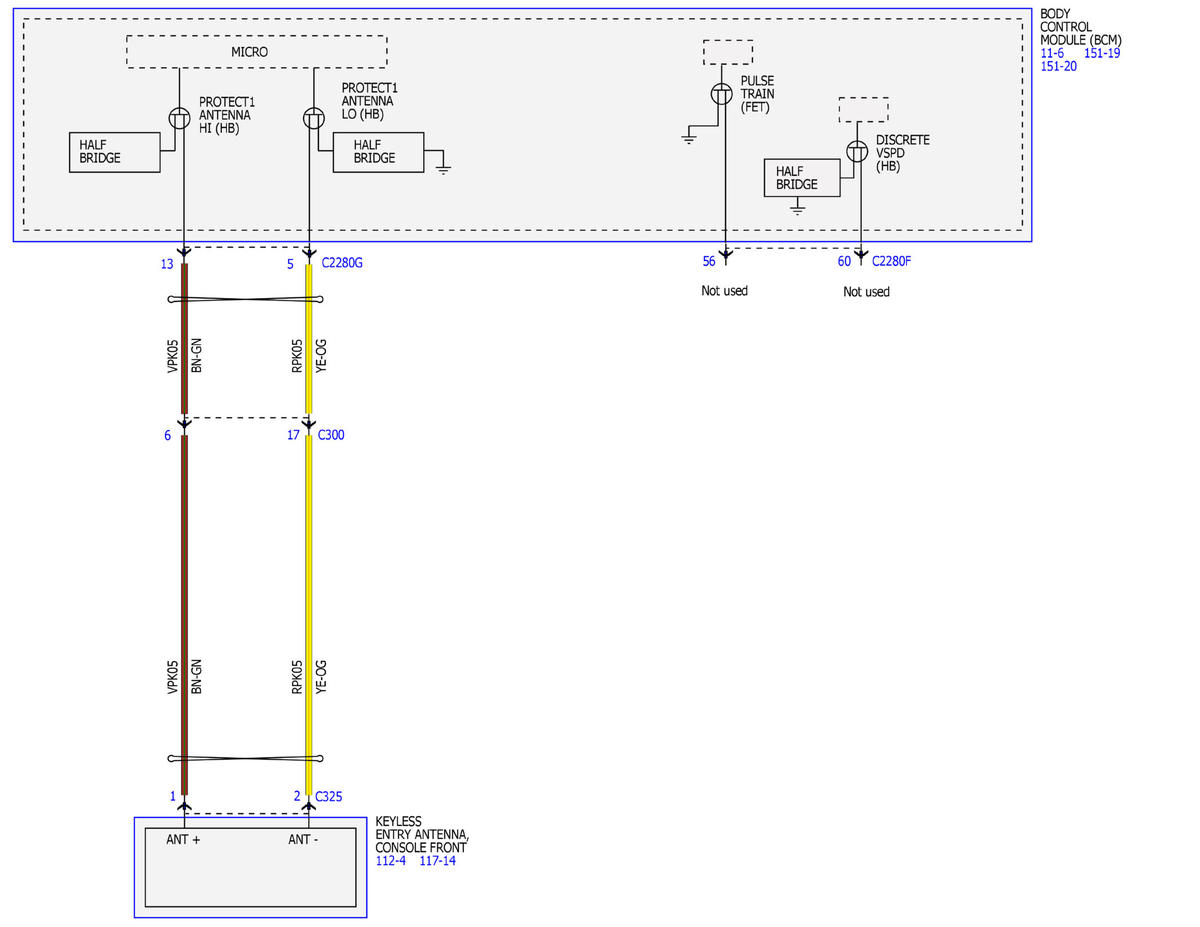Select the PULSE TRAIN (FET) label
Image resolution: width=1200 pixels, height=927 pixels.
tap(758, 94)
